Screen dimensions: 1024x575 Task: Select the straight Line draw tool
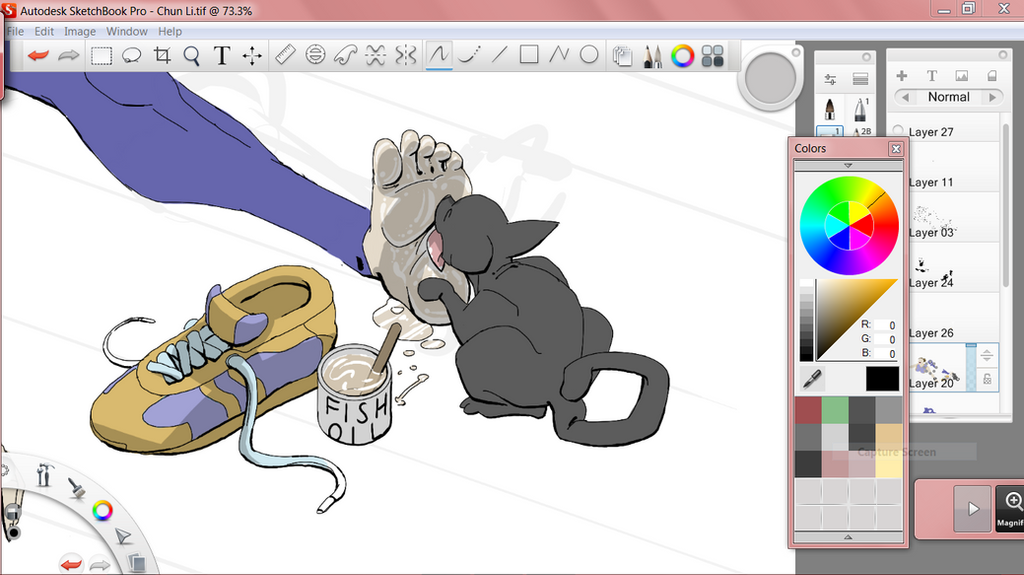tap(500, 55)
